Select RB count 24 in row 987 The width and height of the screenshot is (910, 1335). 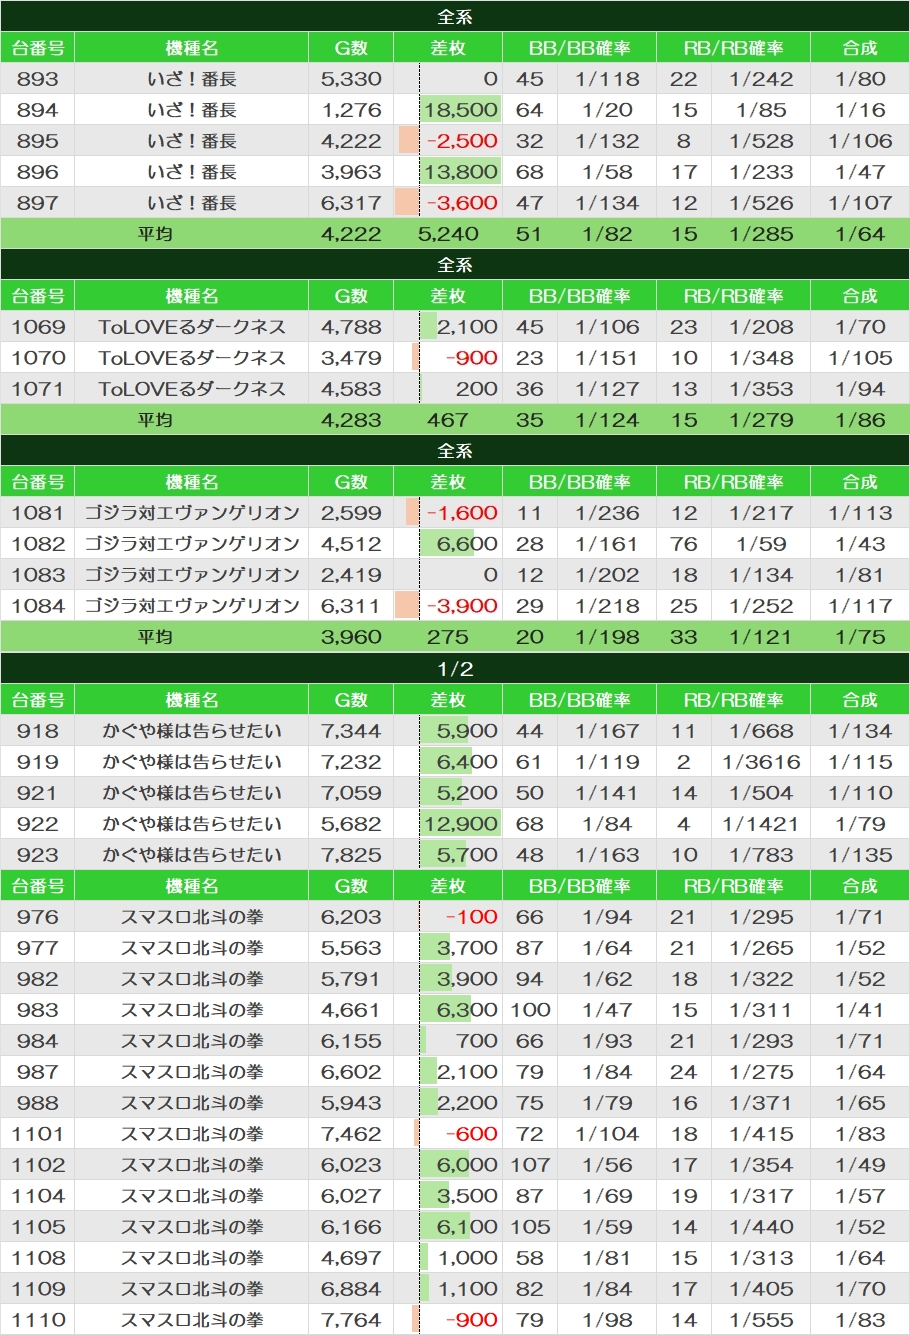[x=684, y=1072]
